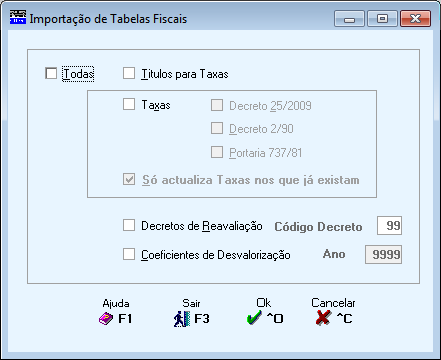The width and height of the screenshot is (441, 360).
Task: Click the Ajuda label button
Action: click(116, 303)
